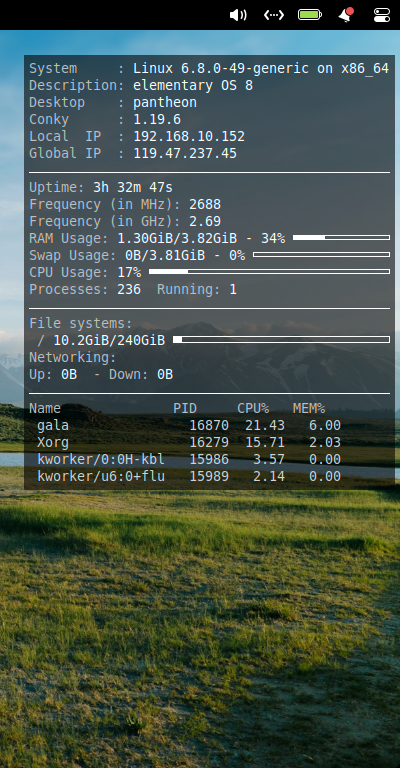The width and height of the screenshot is (400, 768).
Task: Click the local IP 192.168.10.152
Action: [189, 137]
